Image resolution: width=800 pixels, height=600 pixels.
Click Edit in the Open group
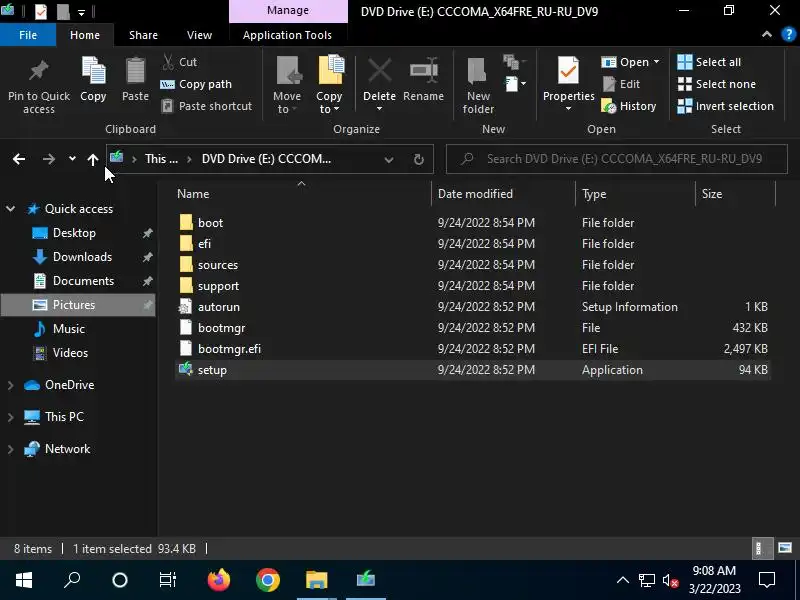click(621, 84)
